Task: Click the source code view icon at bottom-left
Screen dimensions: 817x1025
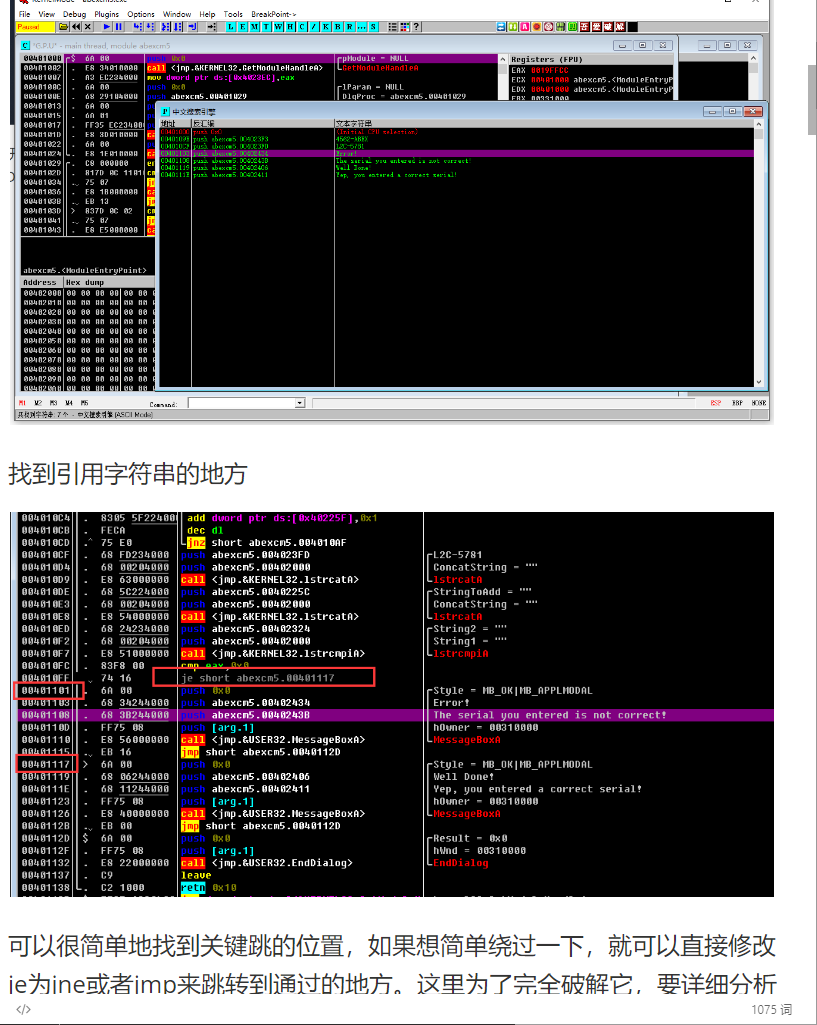Action: coord(23,1009)
